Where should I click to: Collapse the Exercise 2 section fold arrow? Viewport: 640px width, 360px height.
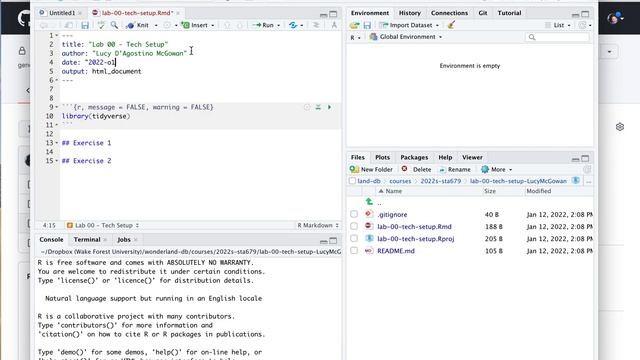(57, 161)
